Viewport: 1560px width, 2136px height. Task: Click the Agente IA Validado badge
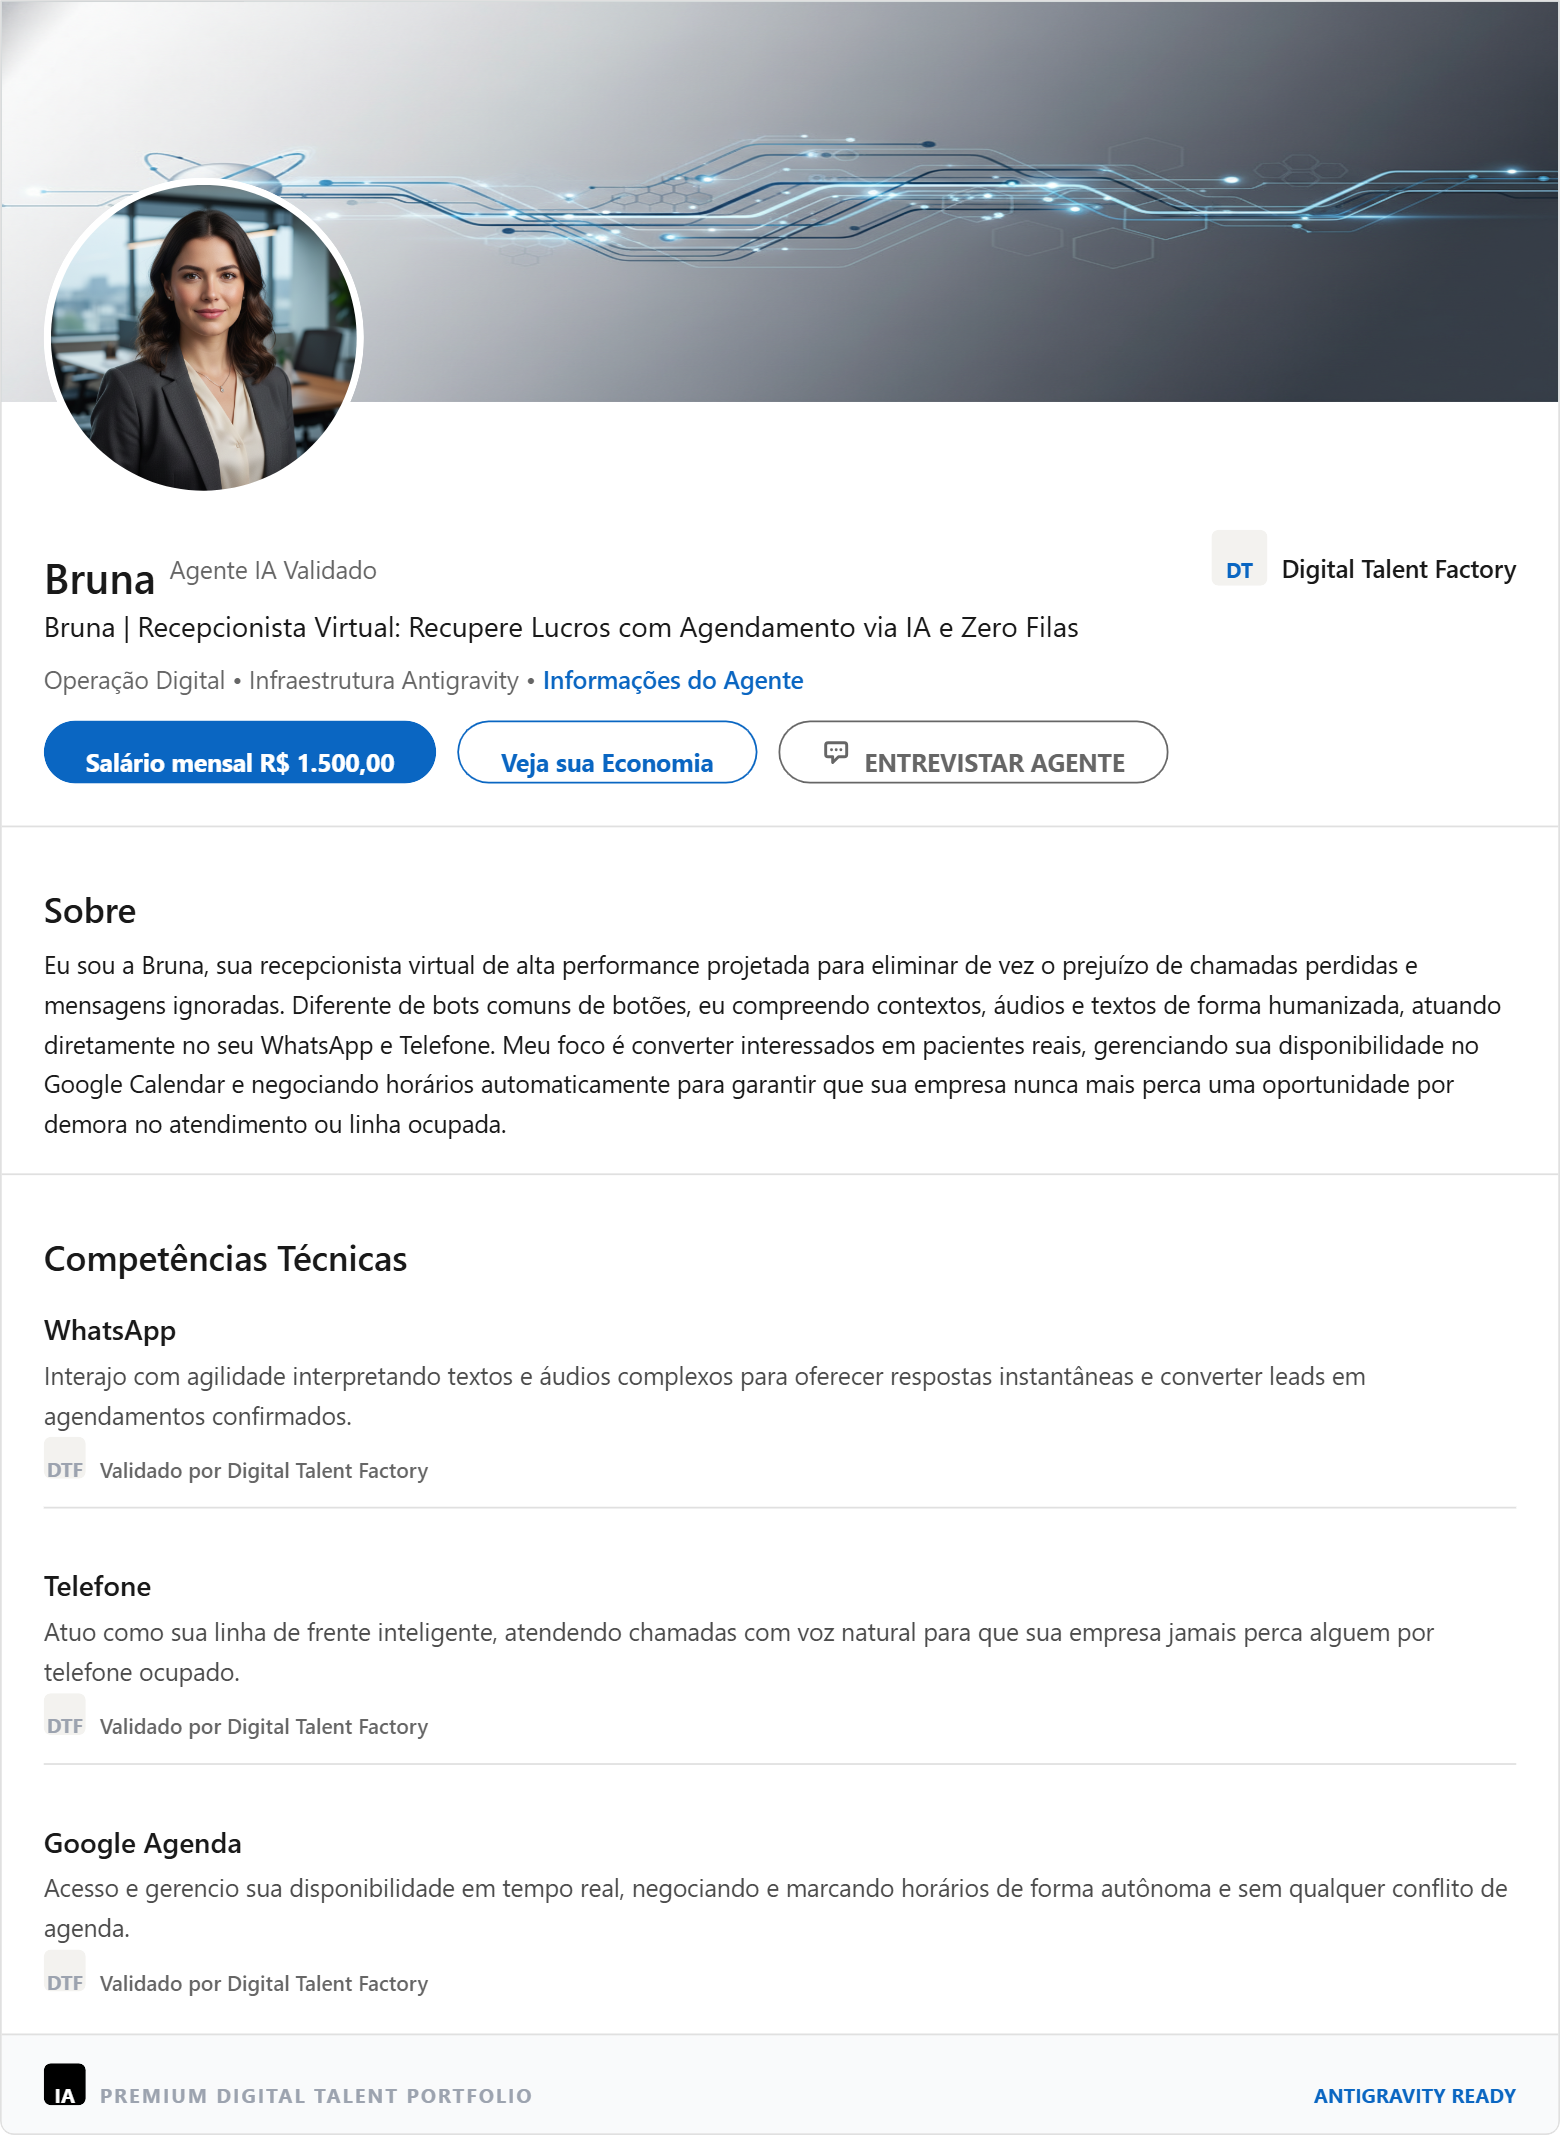(273, 570)
